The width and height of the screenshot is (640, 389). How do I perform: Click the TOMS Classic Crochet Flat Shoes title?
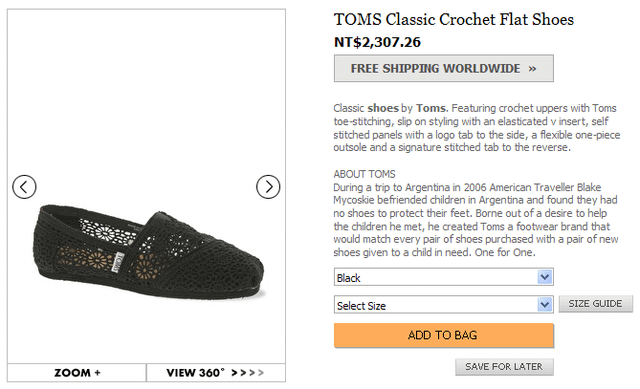click(x=454, y=20)
